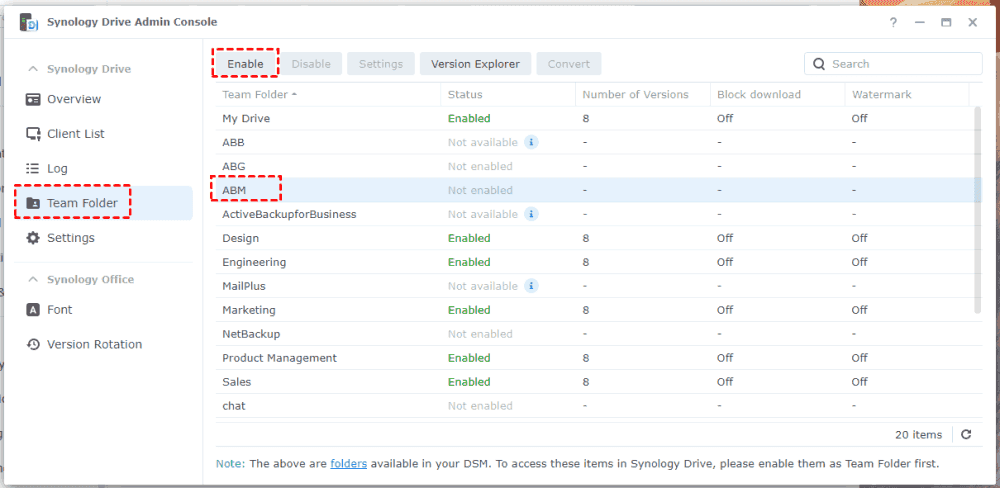Click the Enable button
The height and width of the screenshot is (488, 1000).
coord(246,64)
